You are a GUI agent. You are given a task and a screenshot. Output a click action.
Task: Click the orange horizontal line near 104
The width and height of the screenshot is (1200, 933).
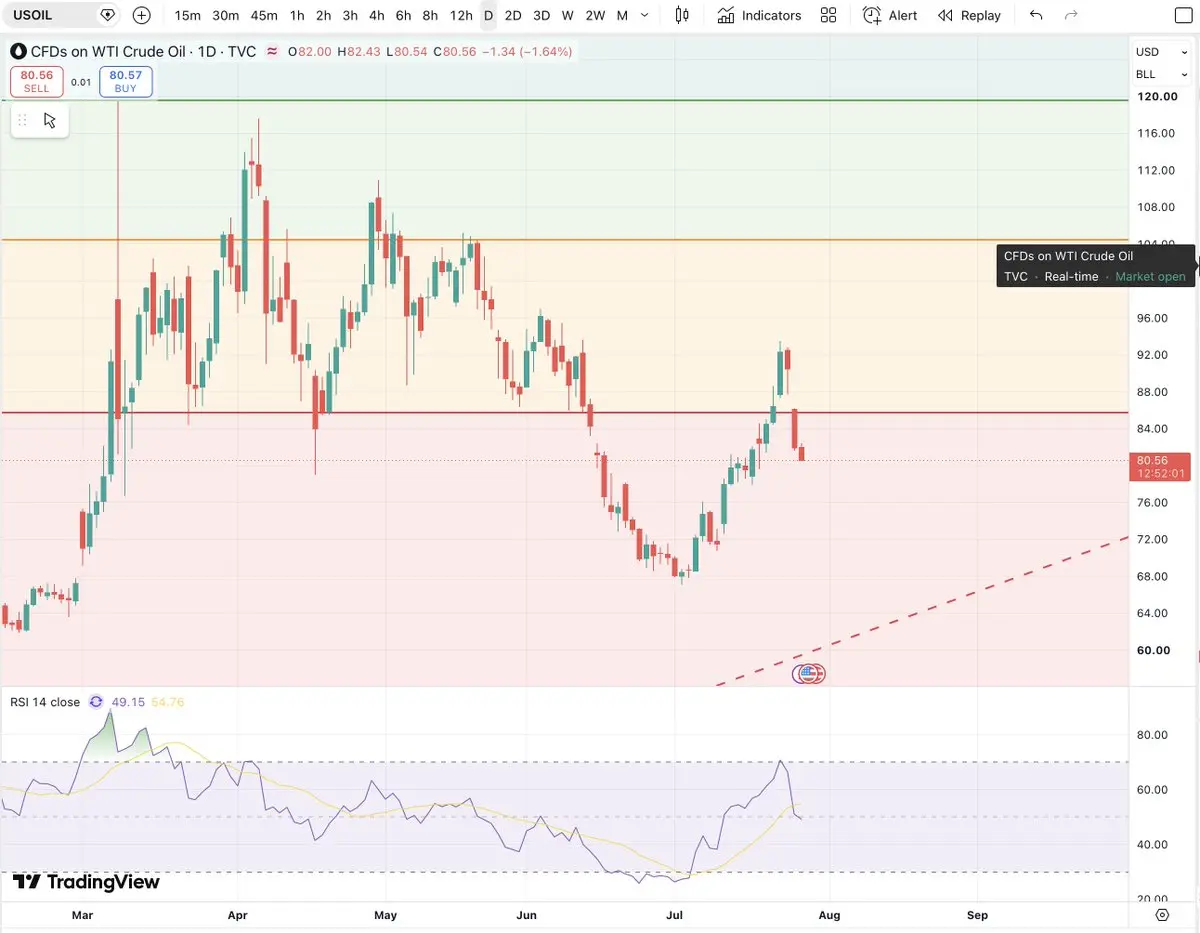[x=565, y=239]
